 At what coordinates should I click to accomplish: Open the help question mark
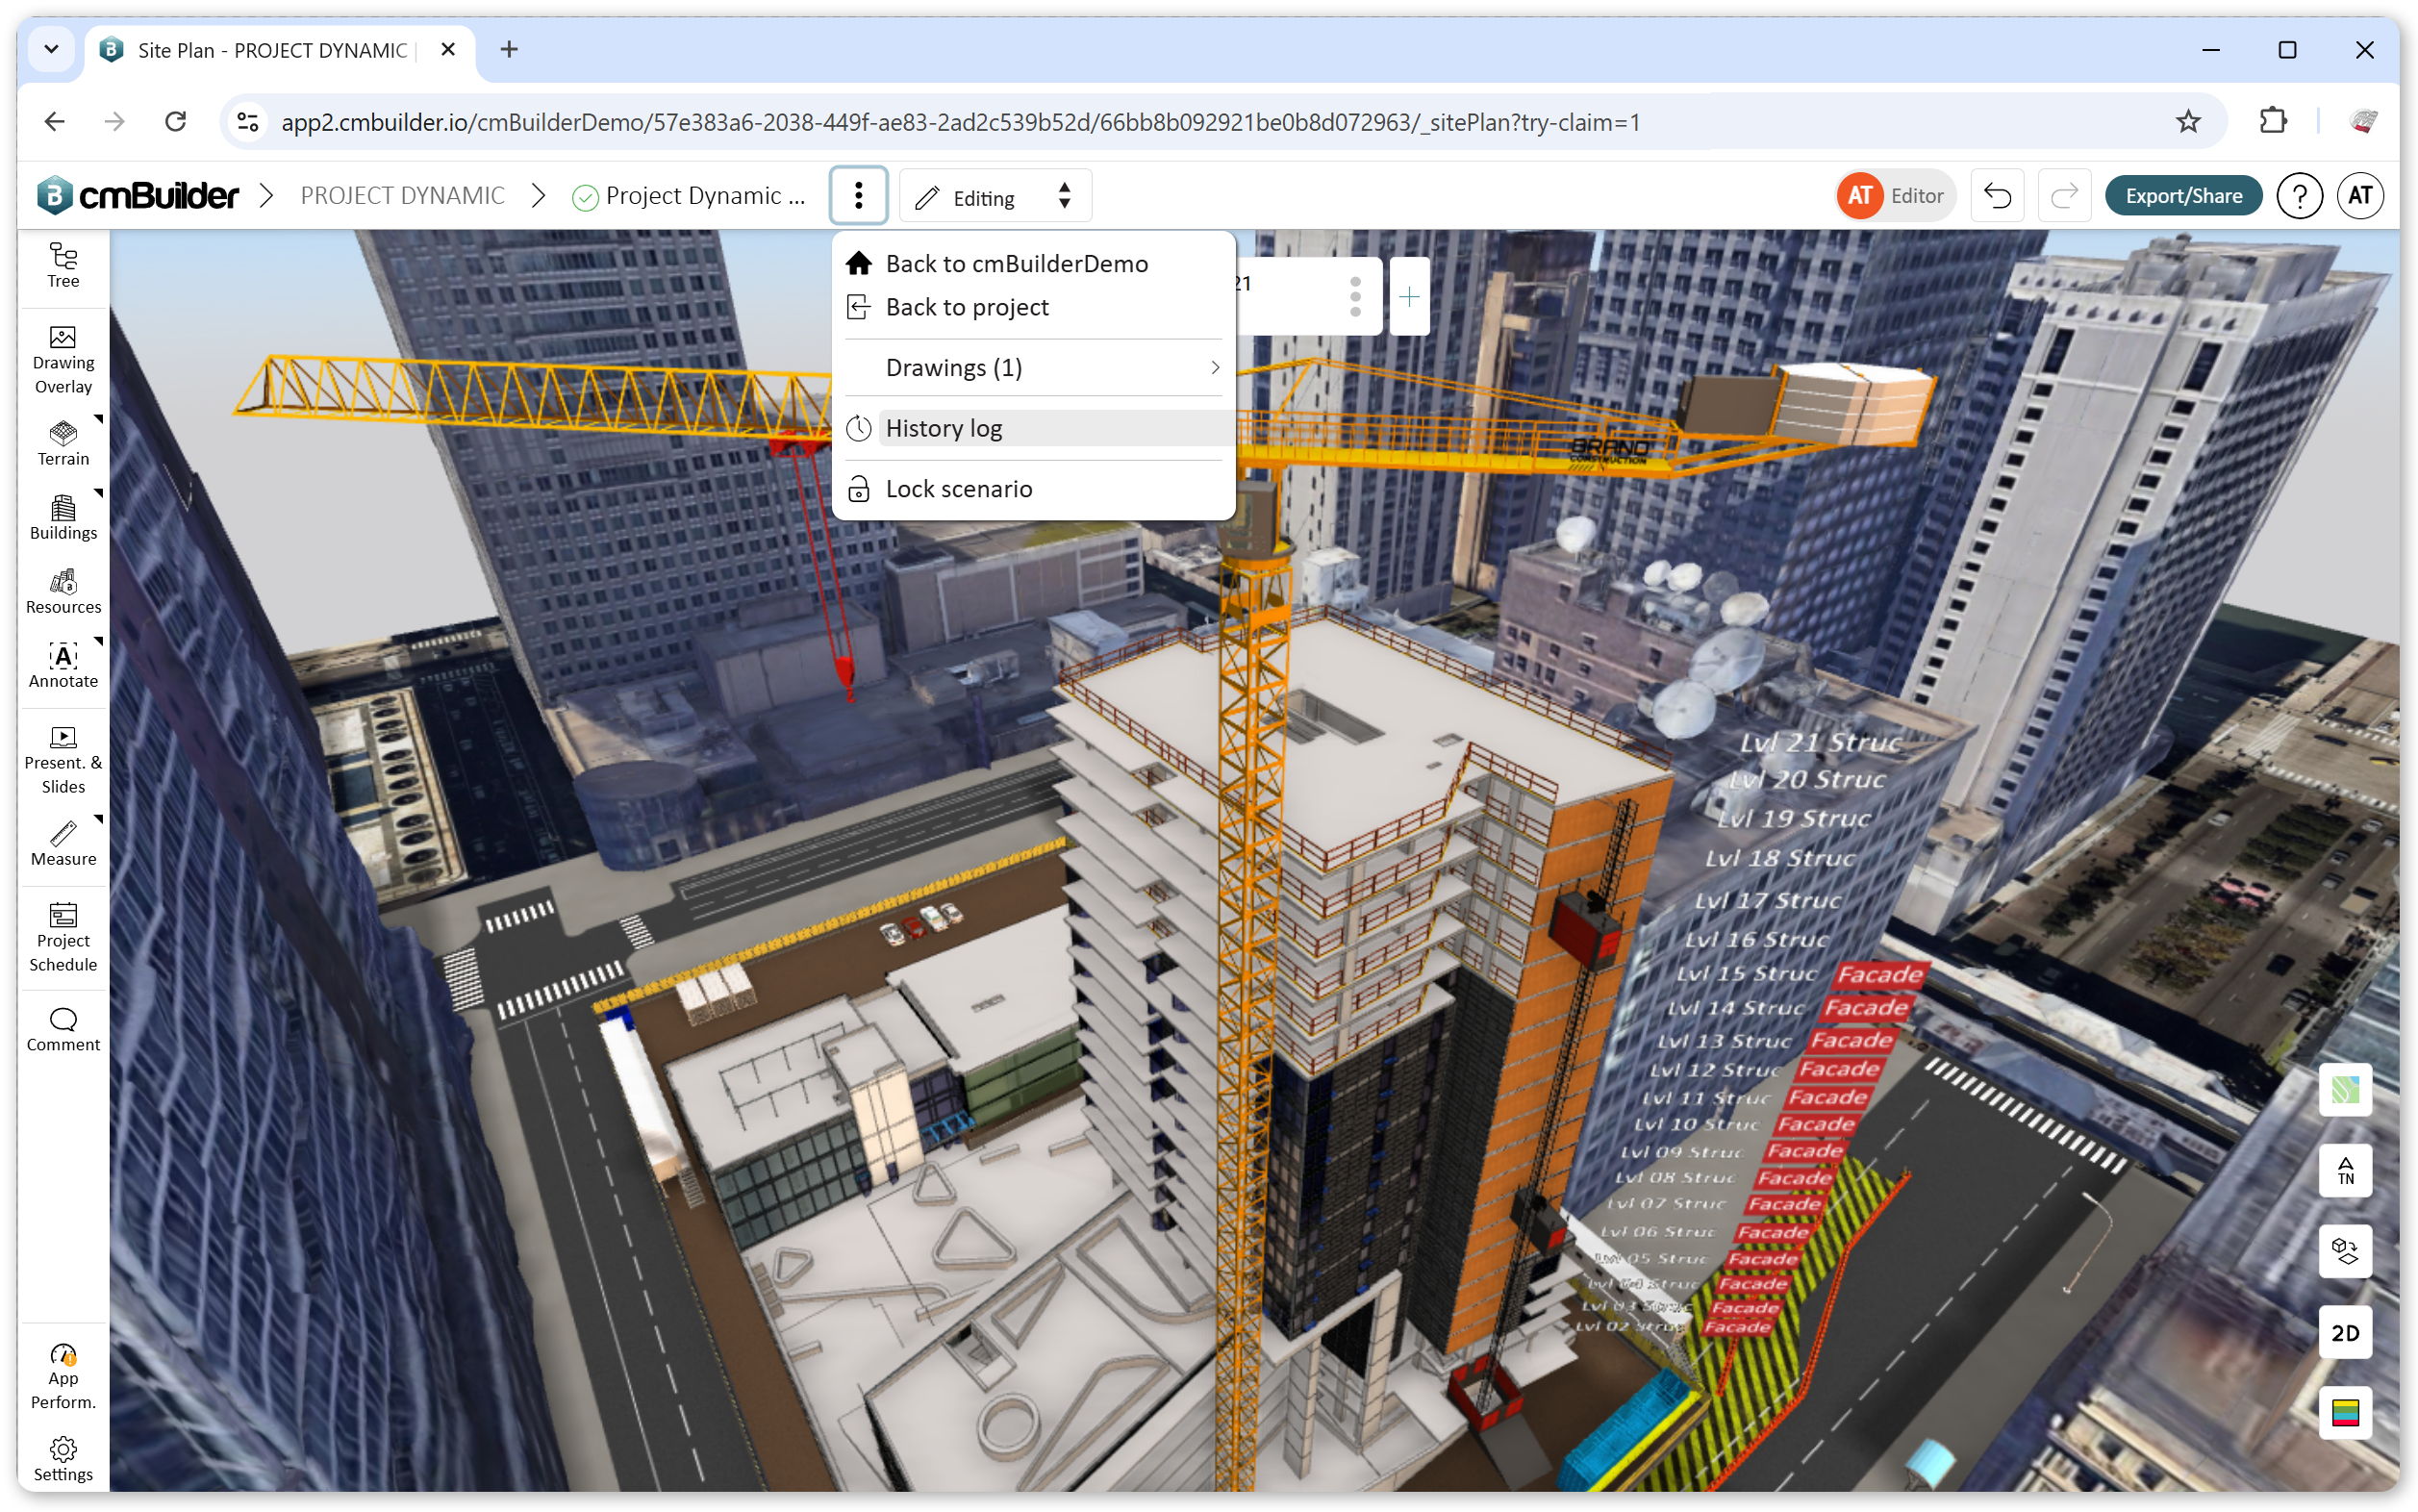[2298, 195]
